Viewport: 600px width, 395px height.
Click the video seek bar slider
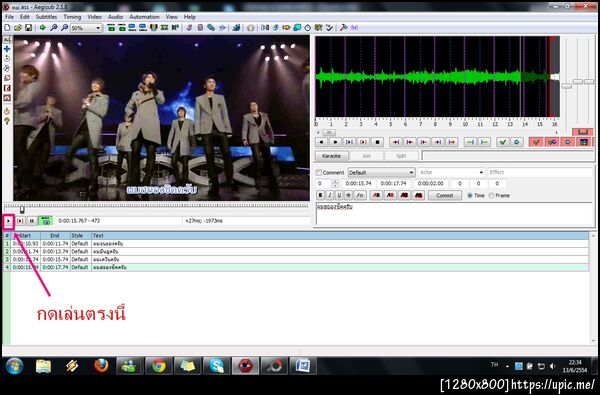(x=22, y=210)
